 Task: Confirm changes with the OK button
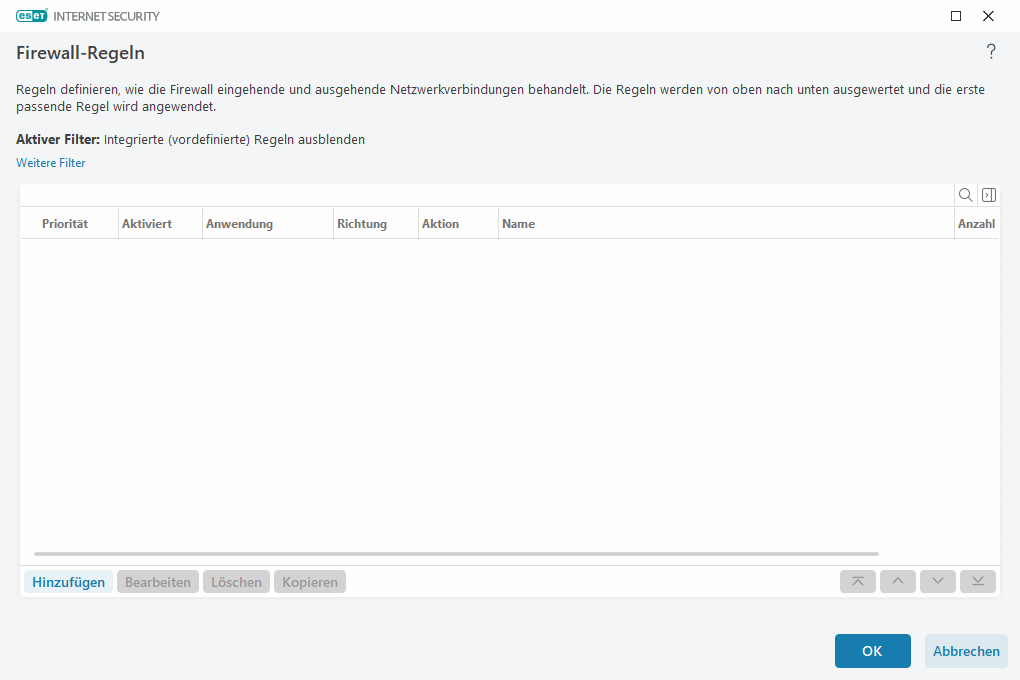[872, 650]
